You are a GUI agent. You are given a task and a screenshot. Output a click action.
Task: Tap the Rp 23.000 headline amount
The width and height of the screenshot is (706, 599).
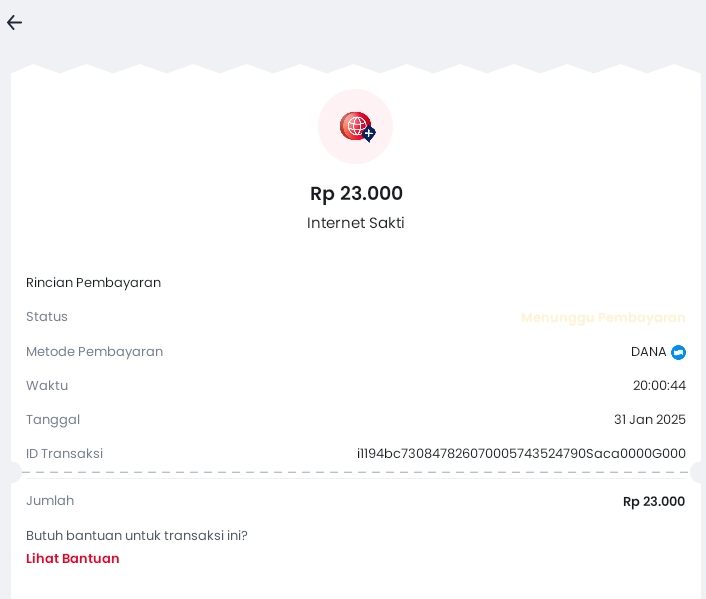tap(356, 194)
